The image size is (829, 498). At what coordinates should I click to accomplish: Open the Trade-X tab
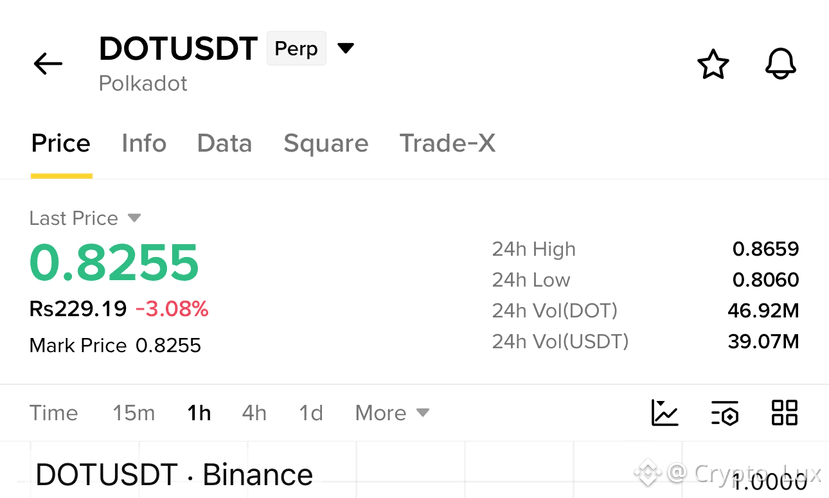pyautogui.click(x=447, y=143)
